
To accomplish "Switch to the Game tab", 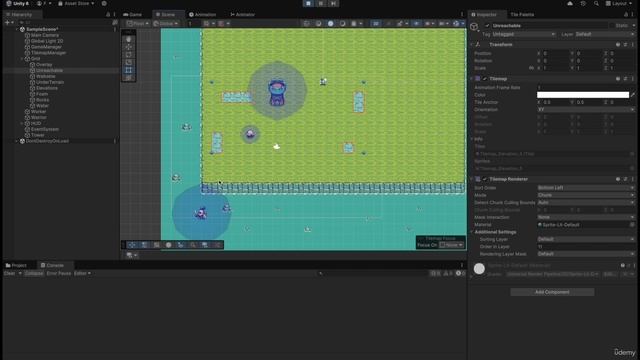I will tap(133, 14).
